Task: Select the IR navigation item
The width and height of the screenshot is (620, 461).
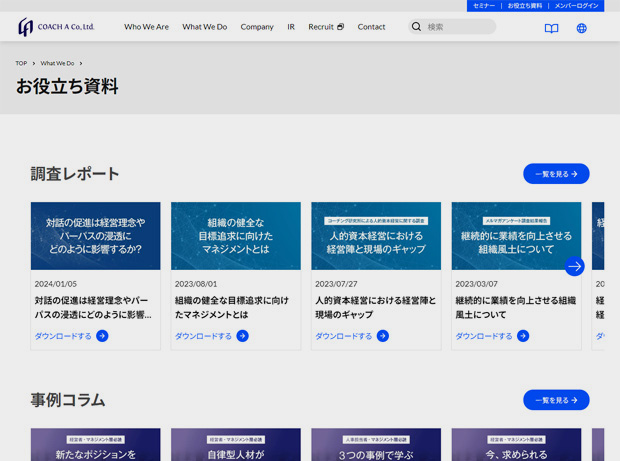Action: pyautogui.click(x=291, y=27)
